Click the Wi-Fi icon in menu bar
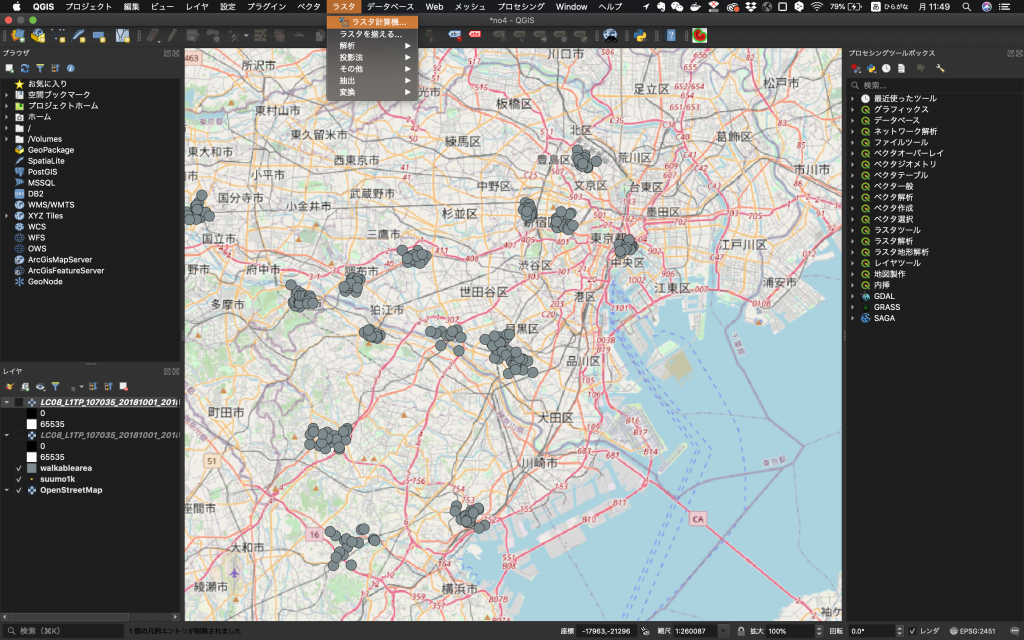This screenshot has width=1024, height=640. (817, 7)
